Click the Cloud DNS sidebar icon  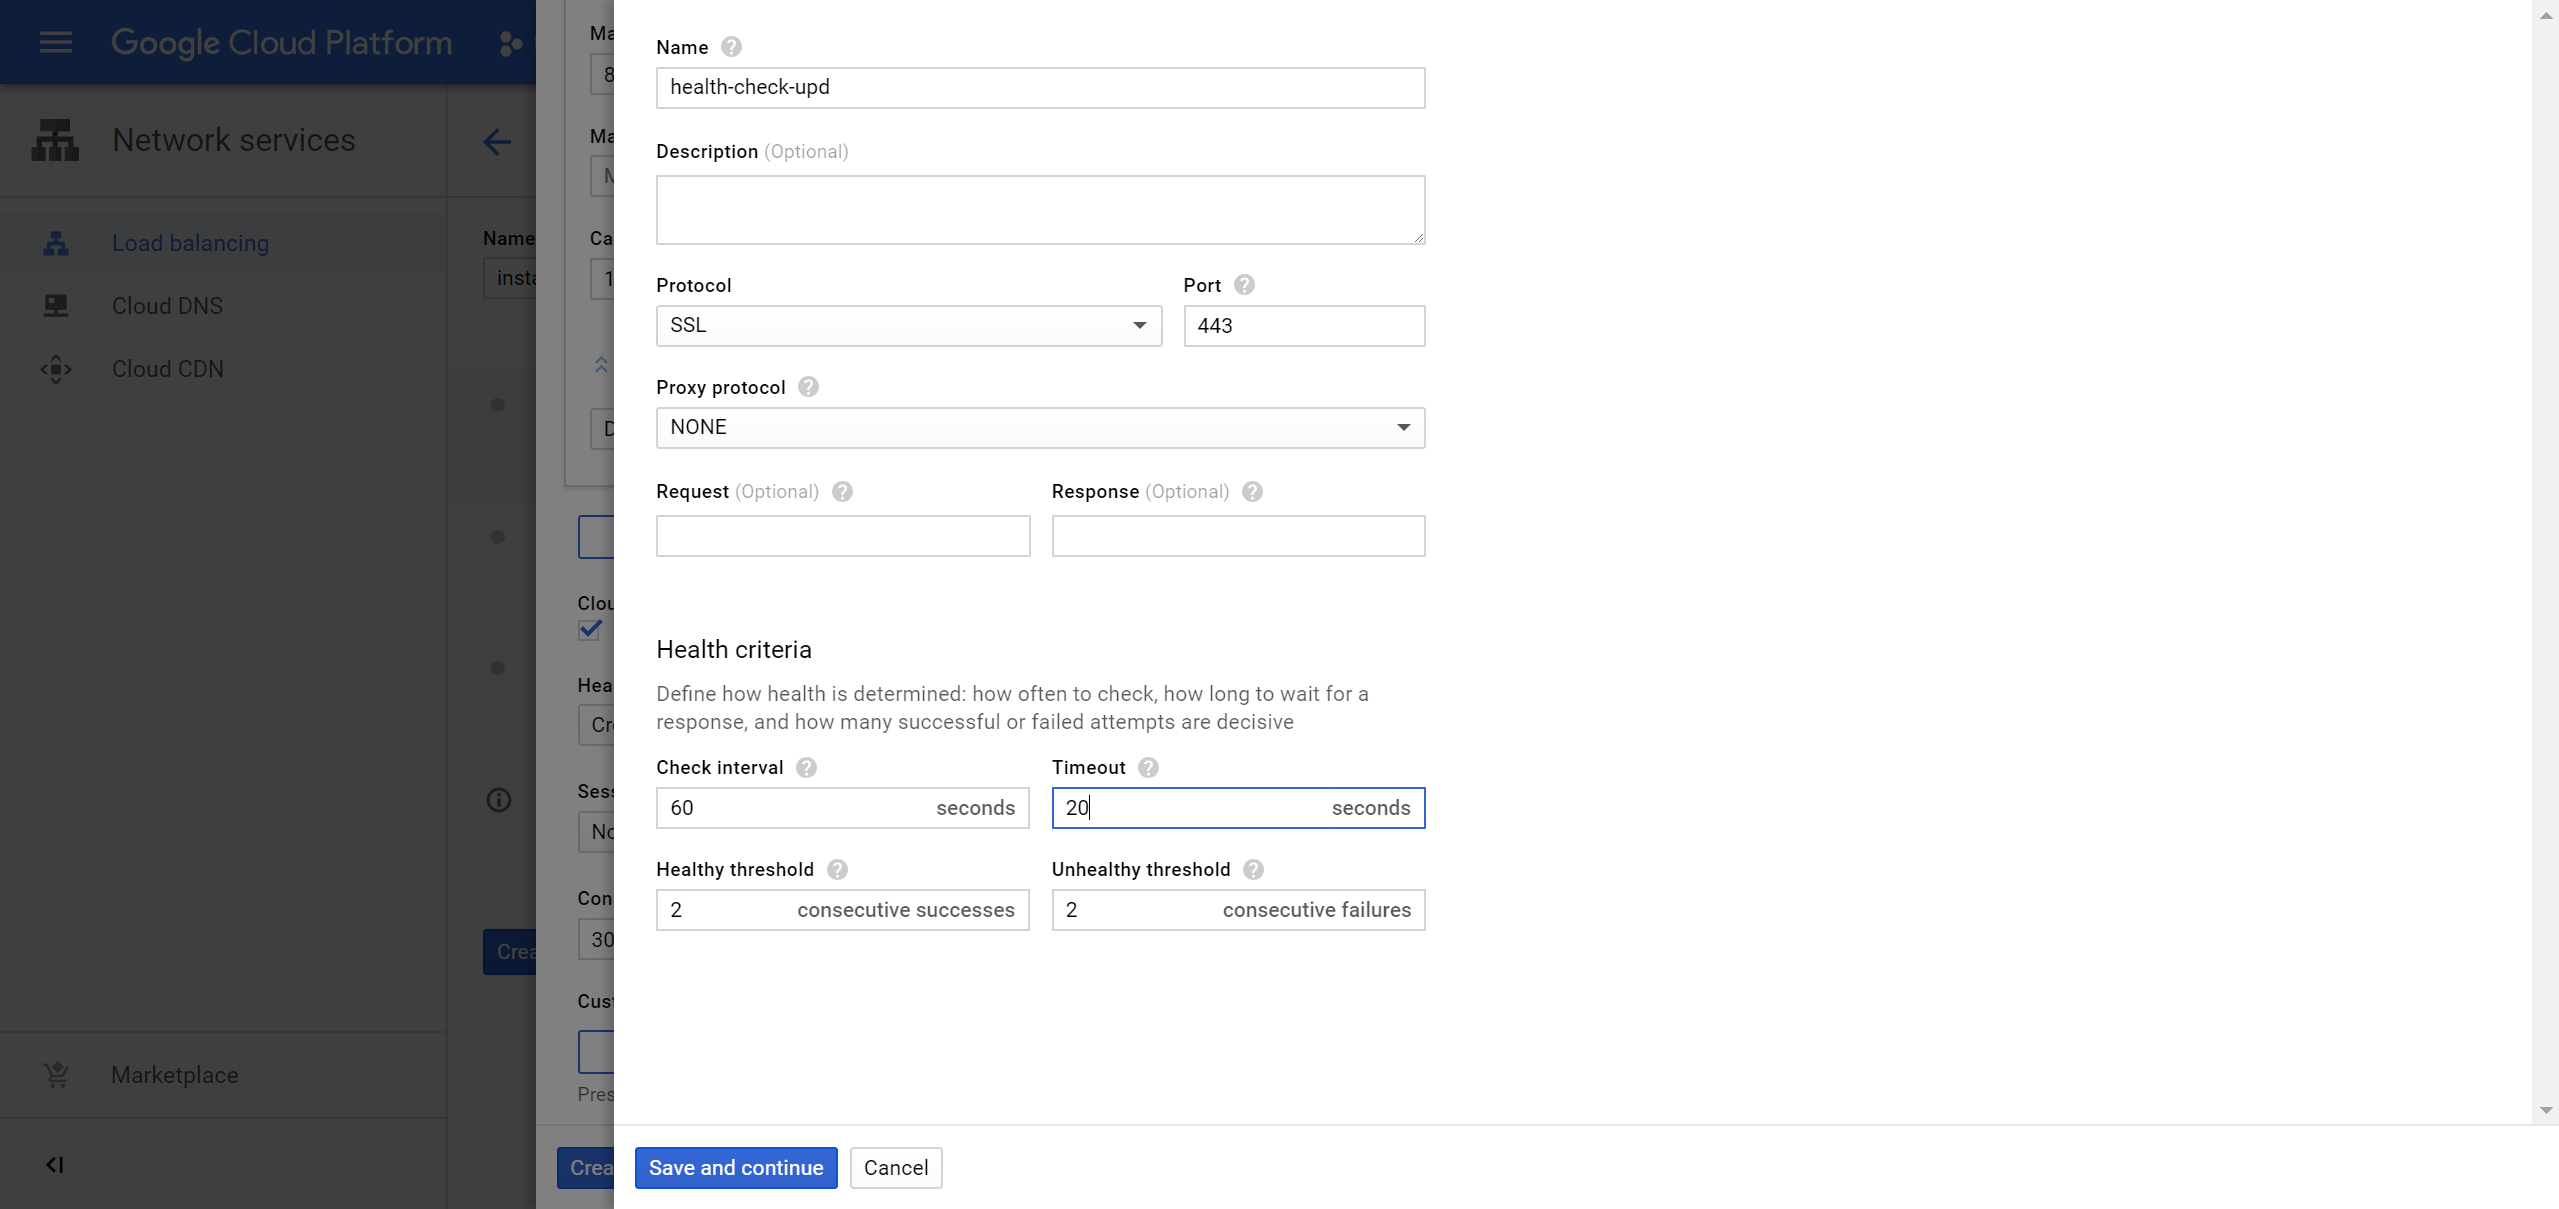click(x=56, y=306)
